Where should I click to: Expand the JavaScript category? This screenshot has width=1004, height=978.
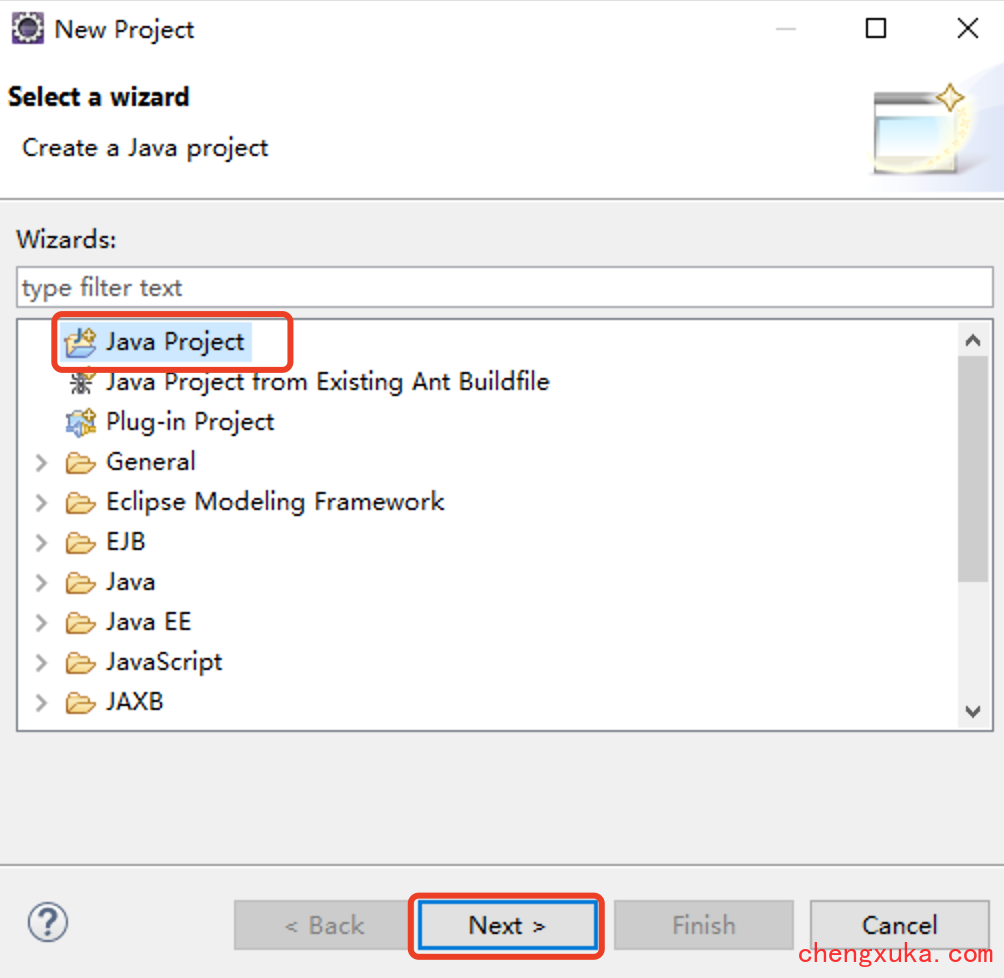[x=41, y=663]
